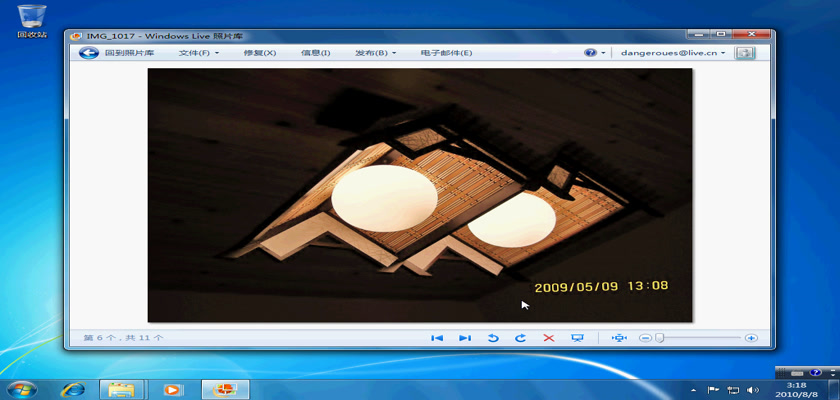840x400 pixels.
Task: Open the 文件(F) dropdown menu
Action: (x=198, y=53)
